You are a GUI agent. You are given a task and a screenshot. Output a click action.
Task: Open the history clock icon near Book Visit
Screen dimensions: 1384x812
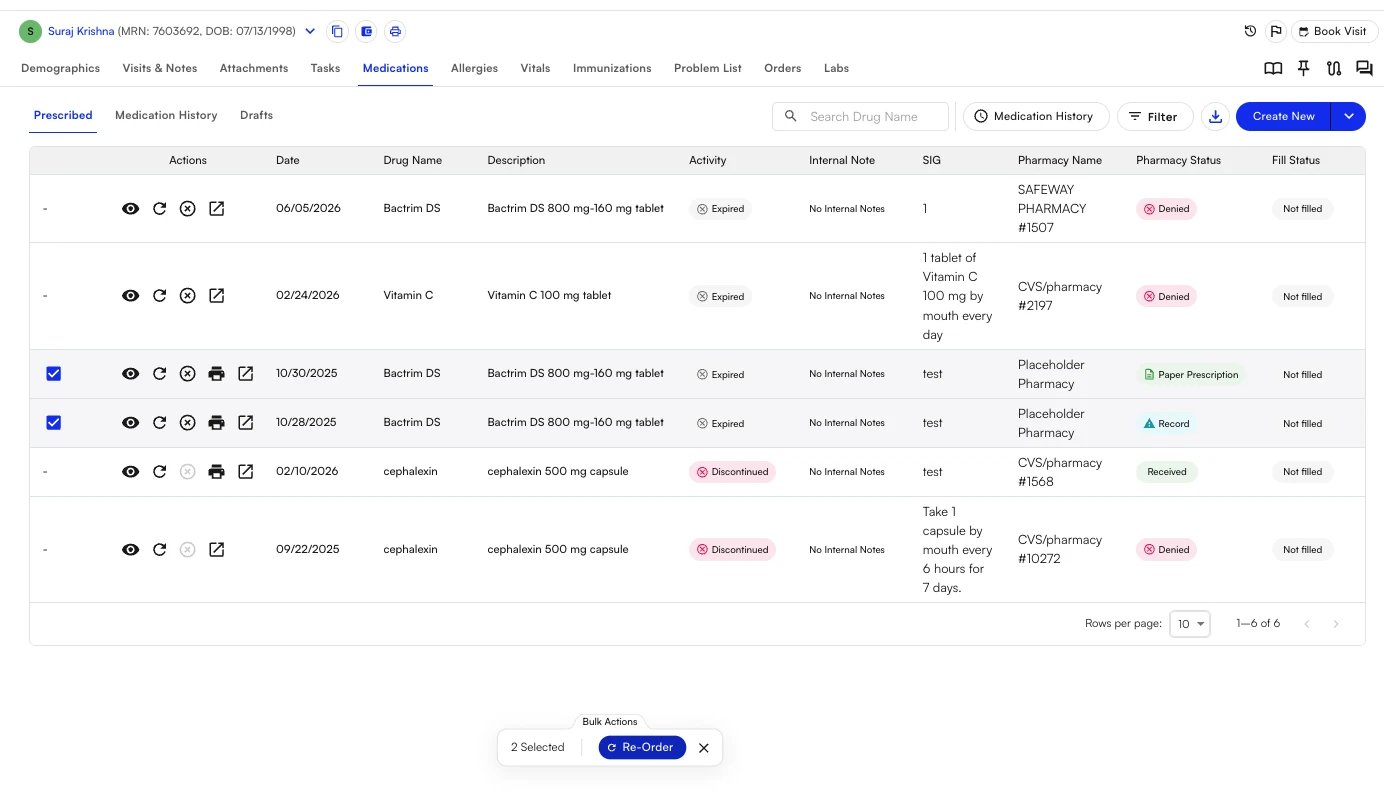coord(1250,31)
